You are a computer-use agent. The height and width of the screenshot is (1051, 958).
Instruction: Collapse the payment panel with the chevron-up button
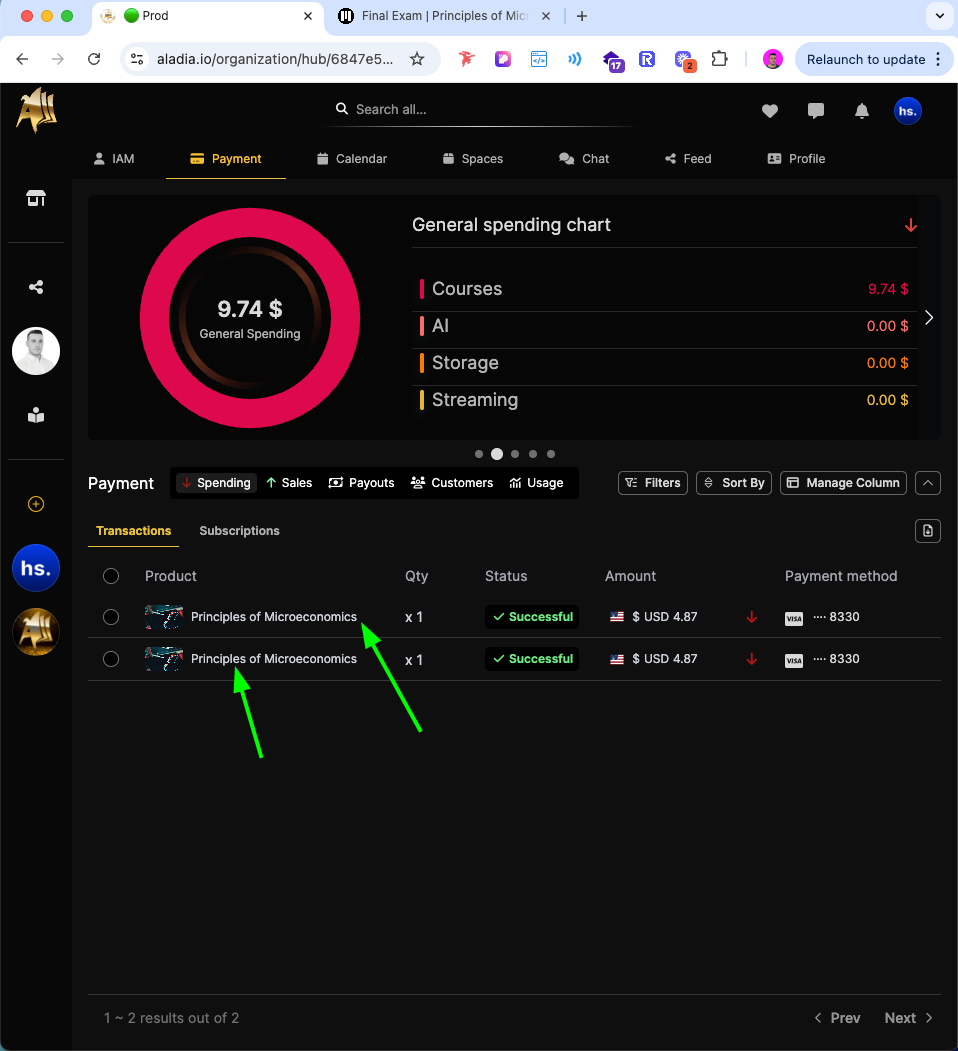928,483
